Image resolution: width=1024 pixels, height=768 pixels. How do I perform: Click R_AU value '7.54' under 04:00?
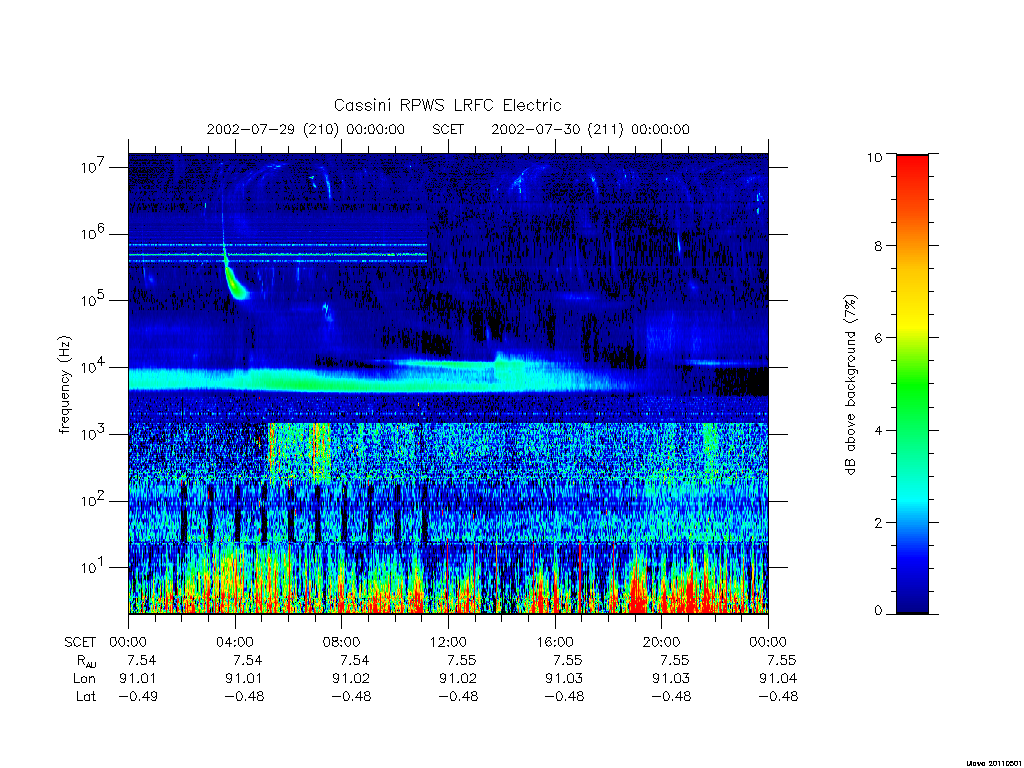(248, 660)
